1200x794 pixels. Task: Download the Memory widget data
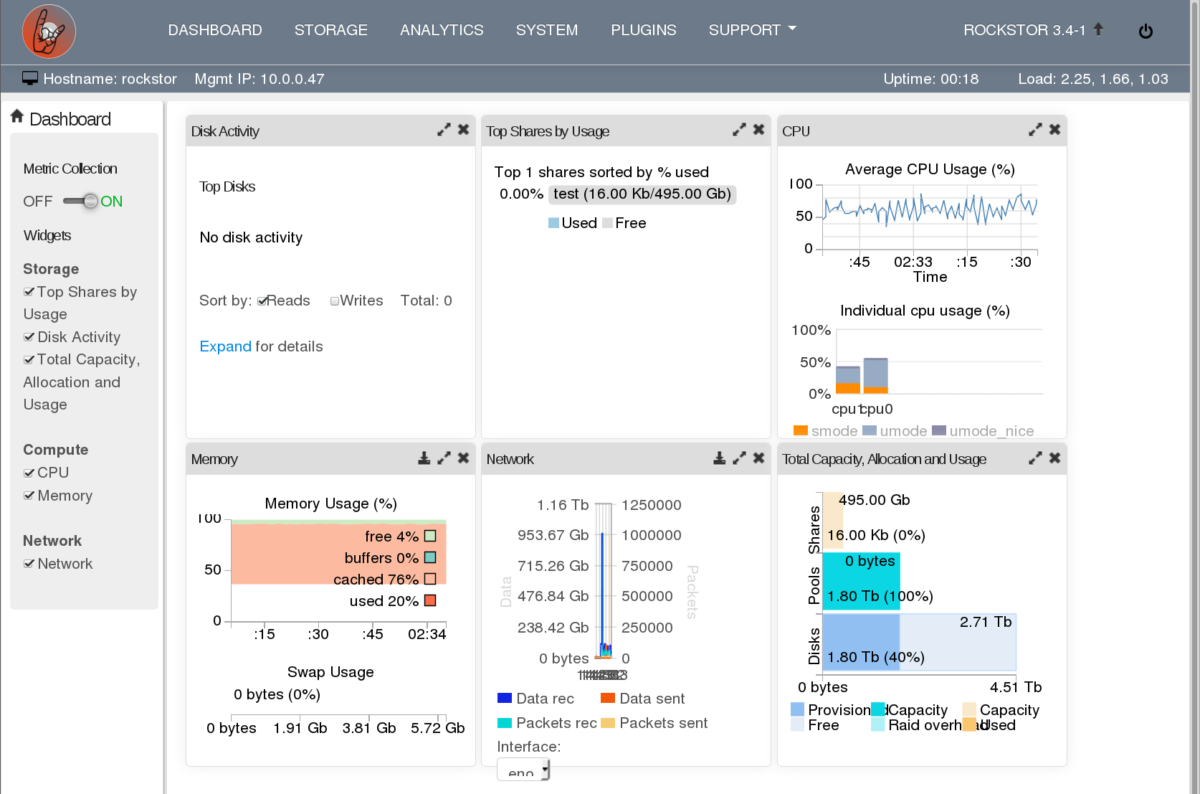[424, 458]
